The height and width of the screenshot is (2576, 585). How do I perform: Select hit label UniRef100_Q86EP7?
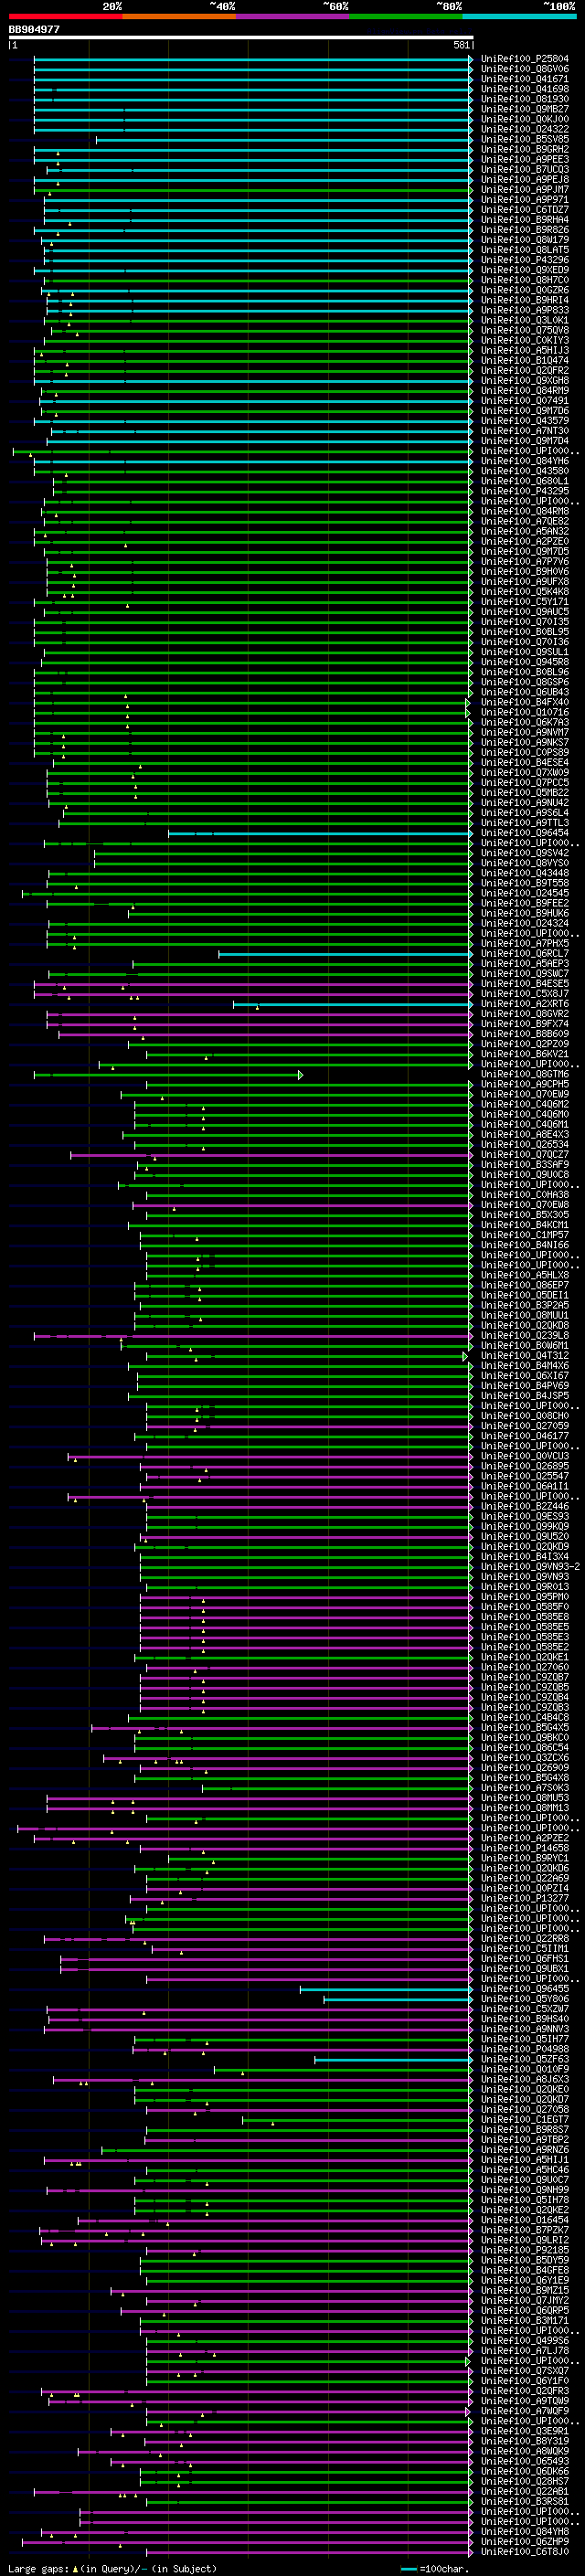pyautogui.click(x=525, y=1285)
